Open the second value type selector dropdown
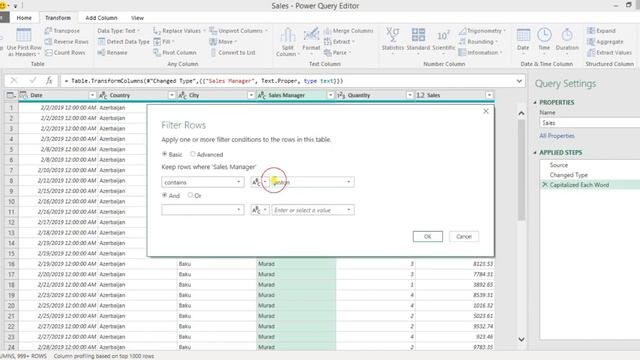Viewport: 640px width, 360px height. click(260, 210)
